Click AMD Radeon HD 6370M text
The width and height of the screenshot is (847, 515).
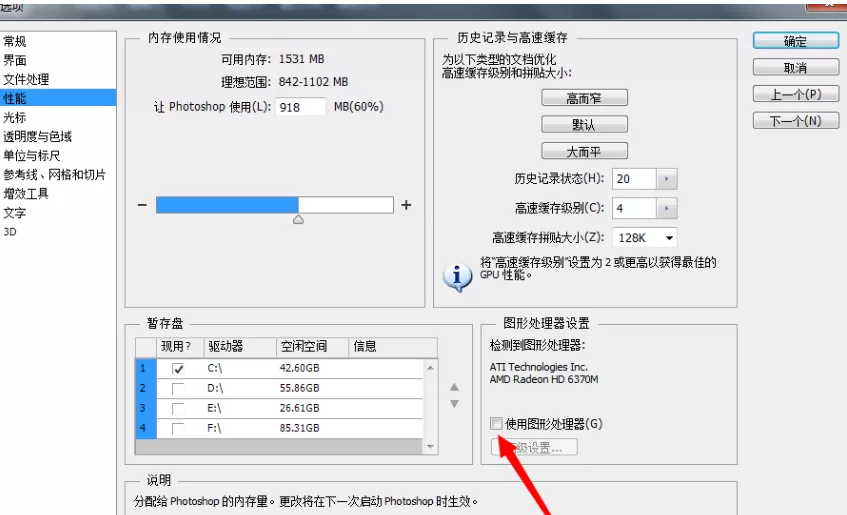pyautogui.click(x=544, y=379)
